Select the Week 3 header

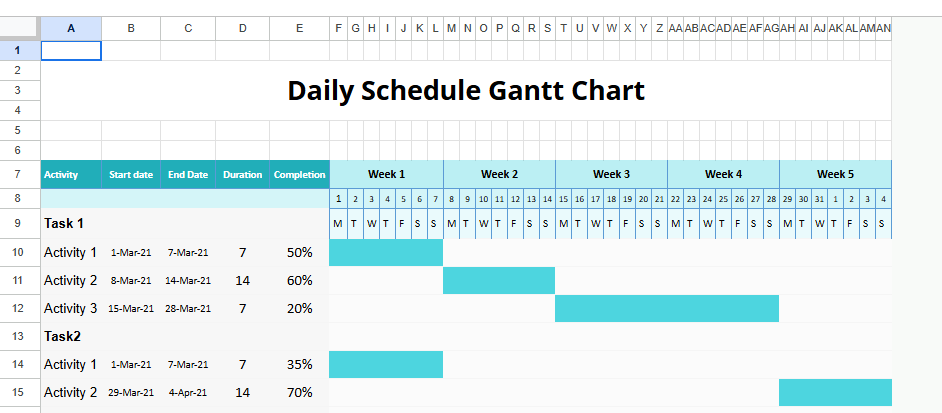[611, 174]
